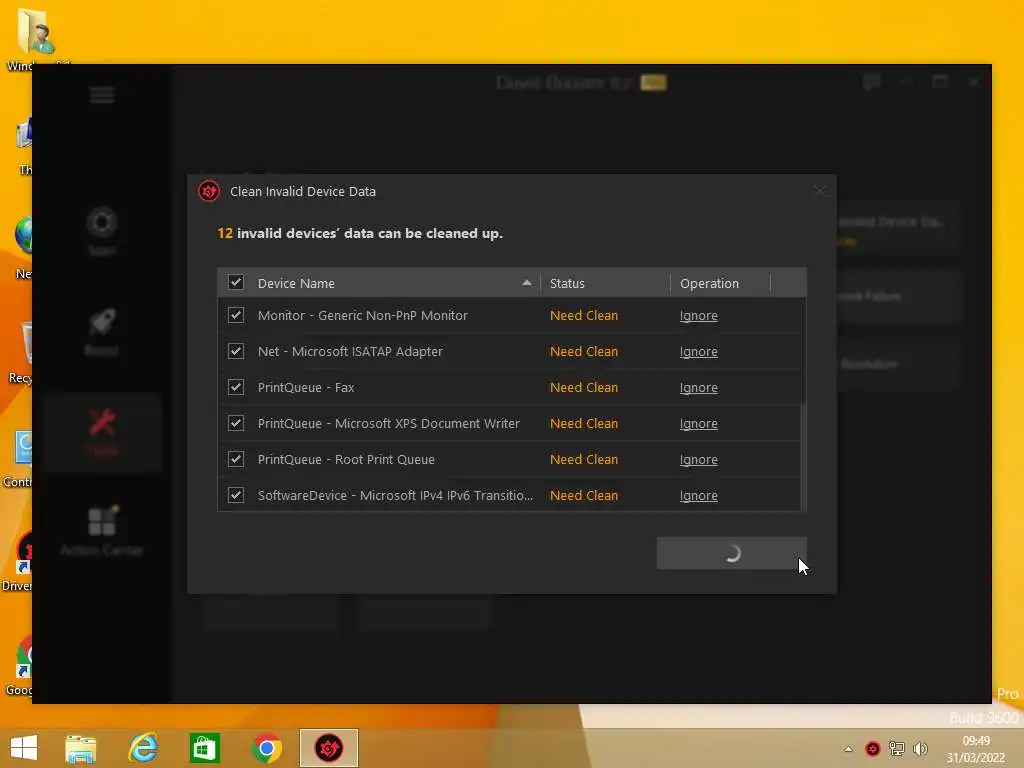Image resolution: width=1024 pixels, height=768 pixels.
Task: Ignore the Microsoft ISATAP Adapter entry
Action: pos(698,351)
